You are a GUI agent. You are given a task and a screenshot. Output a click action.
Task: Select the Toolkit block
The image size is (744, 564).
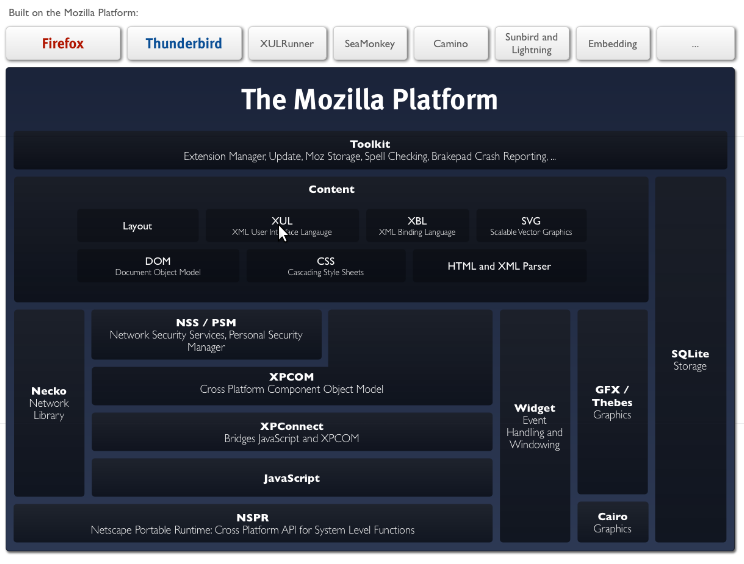[x=370, y=150]
